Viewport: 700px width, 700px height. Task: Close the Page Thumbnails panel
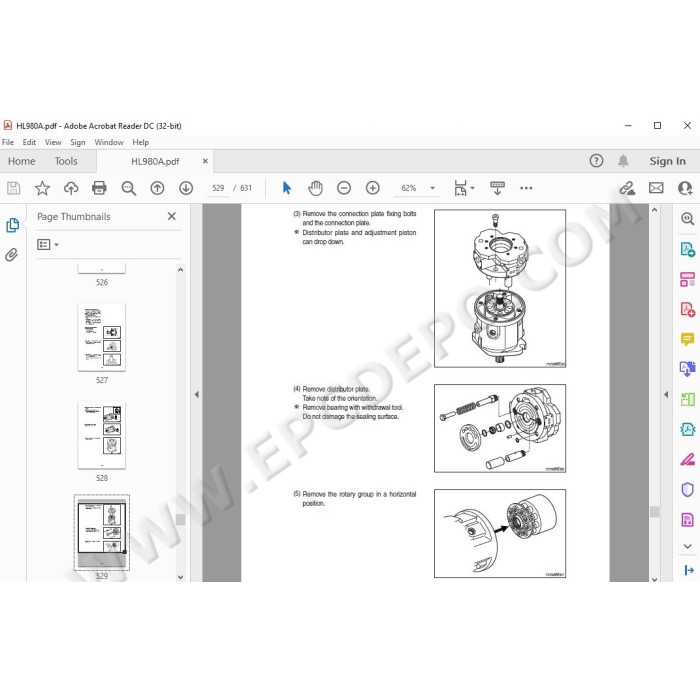point(171,216)
